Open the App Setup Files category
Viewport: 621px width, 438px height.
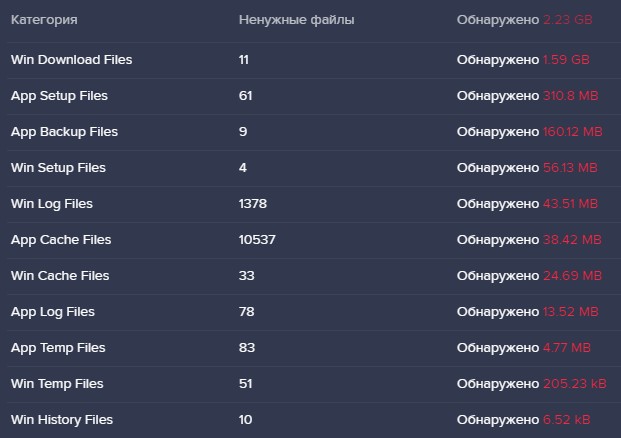click(59, 96)
